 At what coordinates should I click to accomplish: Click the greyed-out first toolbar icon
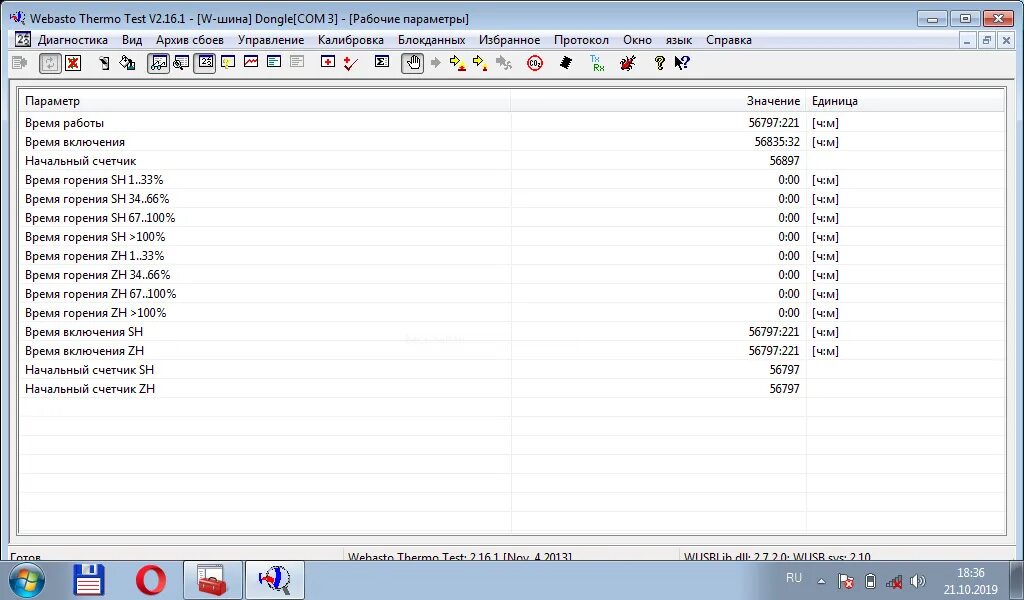click(x=20, y=63)
